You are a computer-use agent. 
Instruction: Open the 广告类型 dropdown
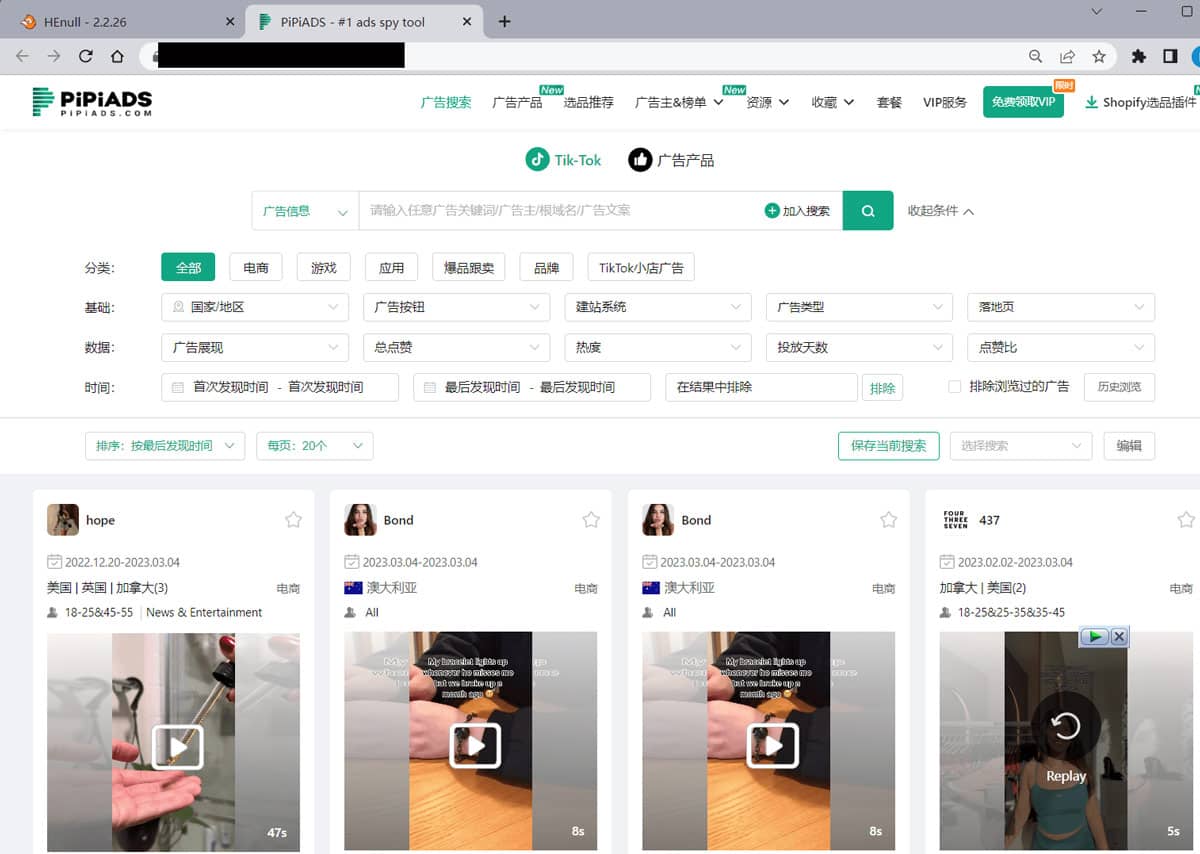point(859,307)
